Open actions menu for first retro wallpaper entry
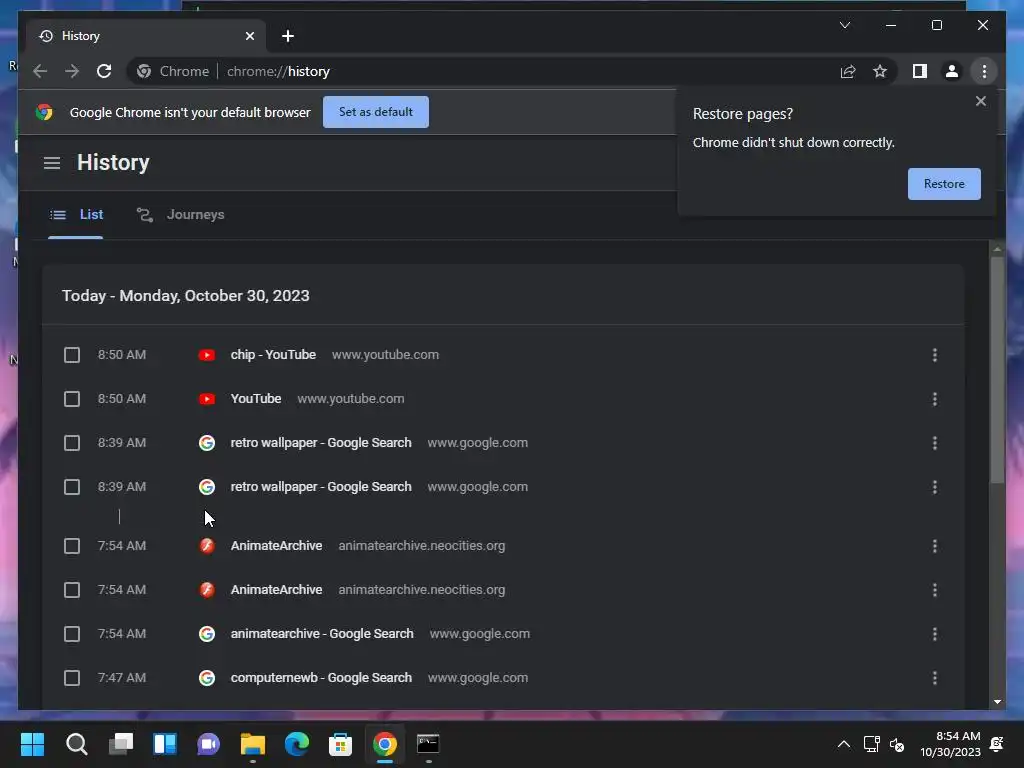Screen dimensions: 1024x768 (x=935, y=443)
